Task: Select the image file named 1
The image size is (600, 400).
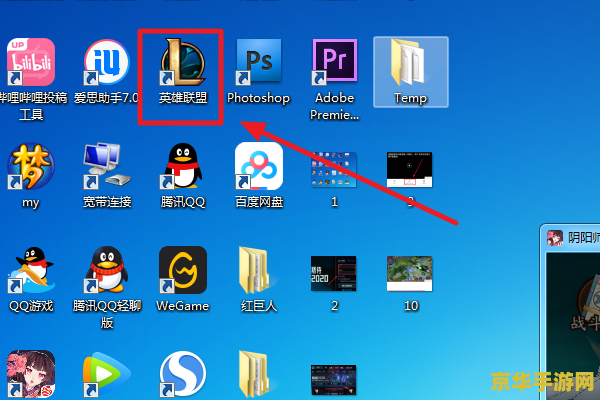Action: (x=334, y=170)
